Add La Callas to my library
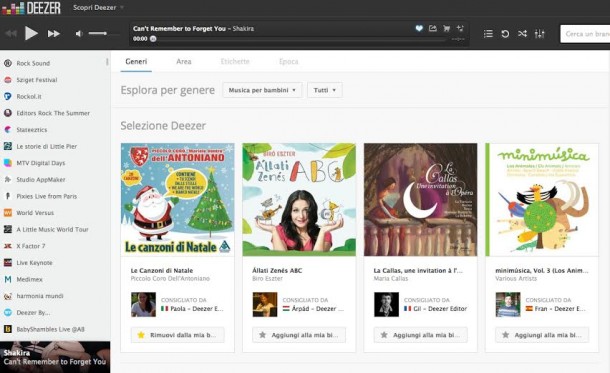The height and width of the screenshot is (373, 610). [421, 335]
